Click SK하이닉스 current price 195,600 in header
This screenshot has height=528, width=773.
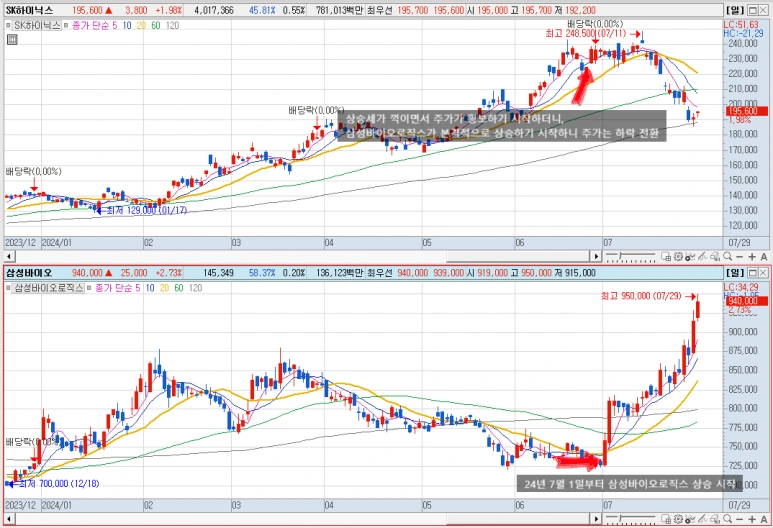point(87,10)
